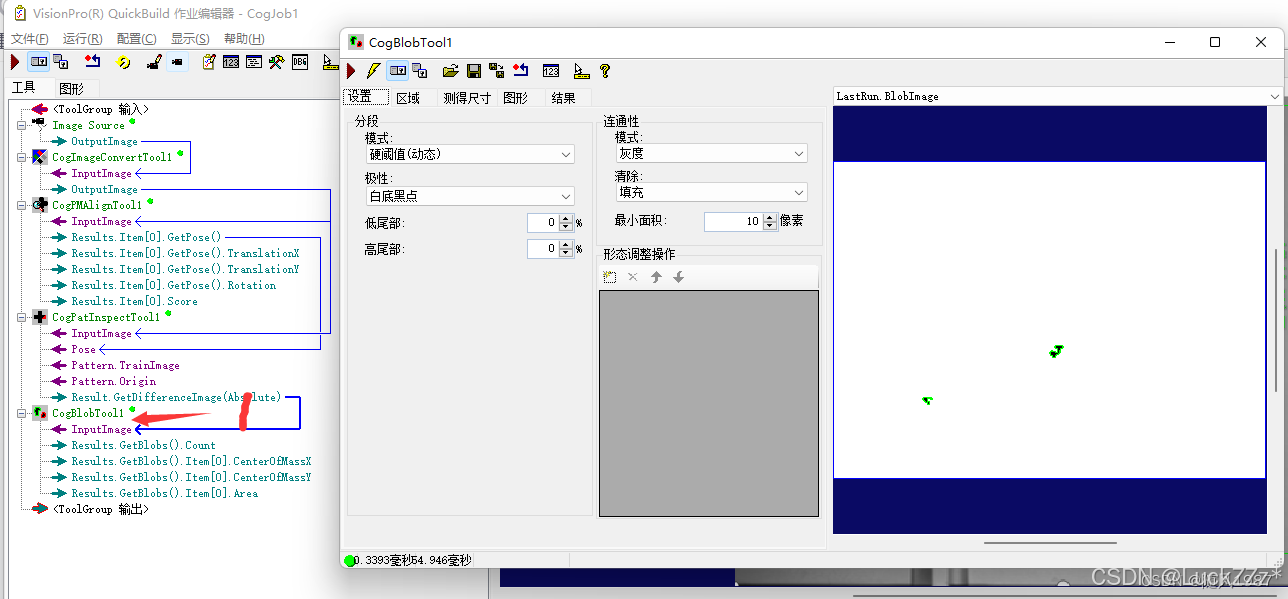This screenshot has height=599, width=1288.
Task: Start continuous run with yellow loop icon
Action: 123,62
